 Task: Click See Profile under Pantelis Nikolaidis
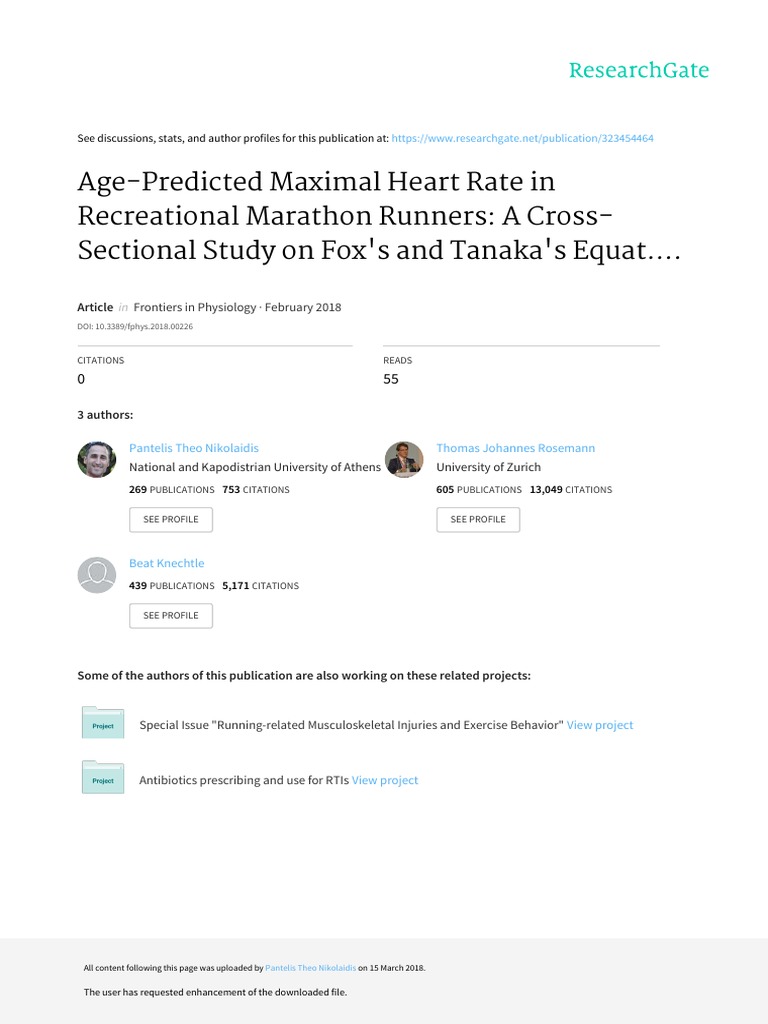coord(171,520)
